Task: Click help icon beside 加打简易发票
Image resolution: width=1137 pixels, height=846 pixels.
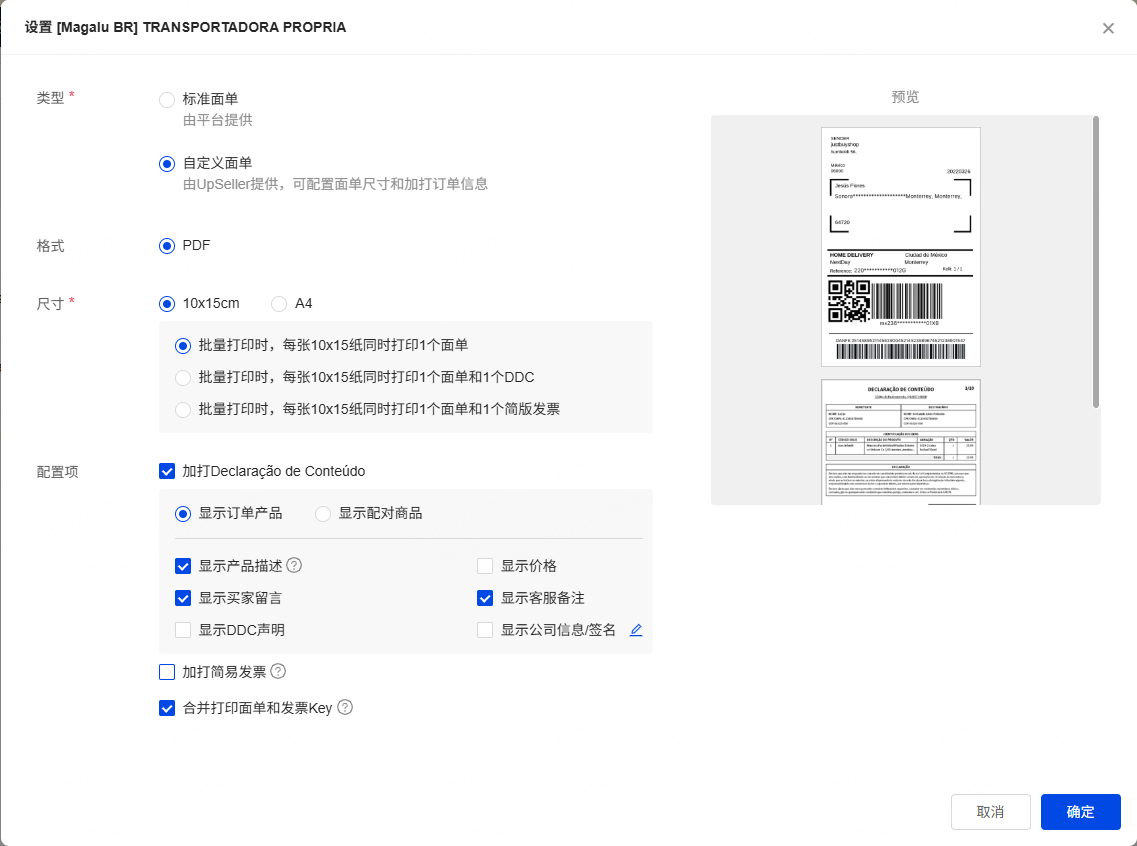Action: 278,671
